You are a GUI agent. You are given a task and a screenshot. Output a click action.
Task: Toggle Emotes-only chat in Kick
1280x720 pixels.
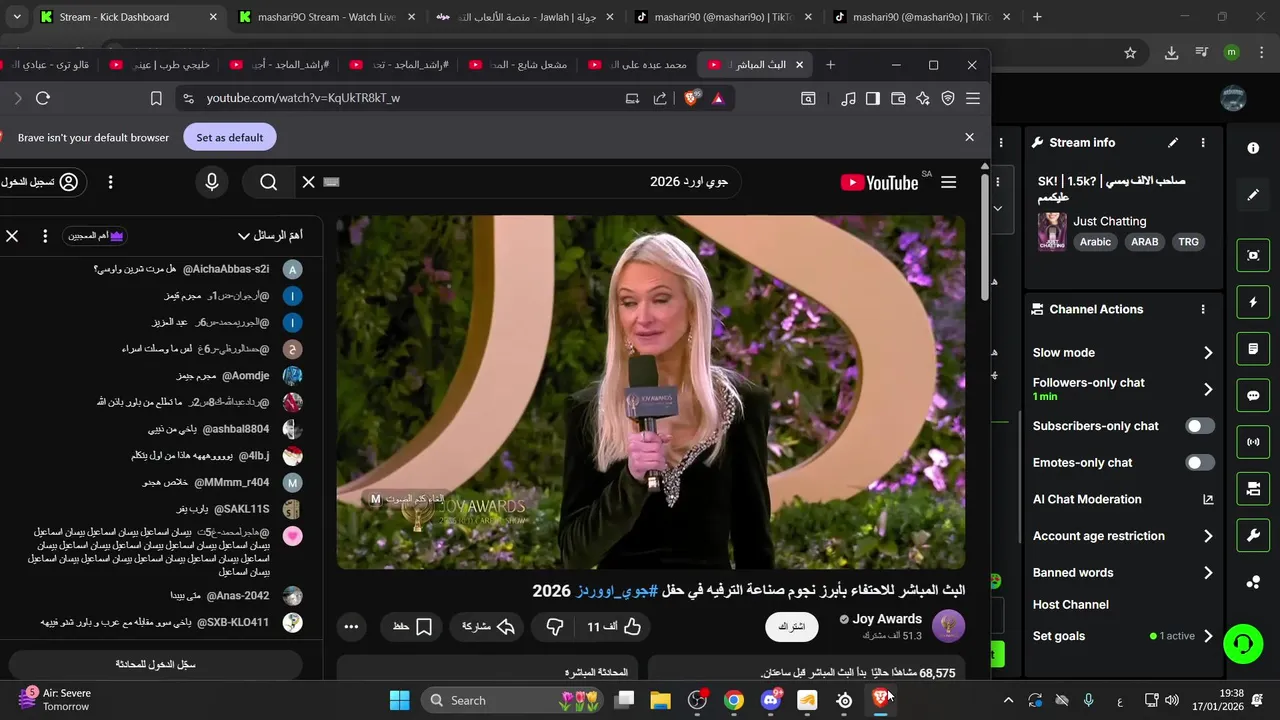1200,463
